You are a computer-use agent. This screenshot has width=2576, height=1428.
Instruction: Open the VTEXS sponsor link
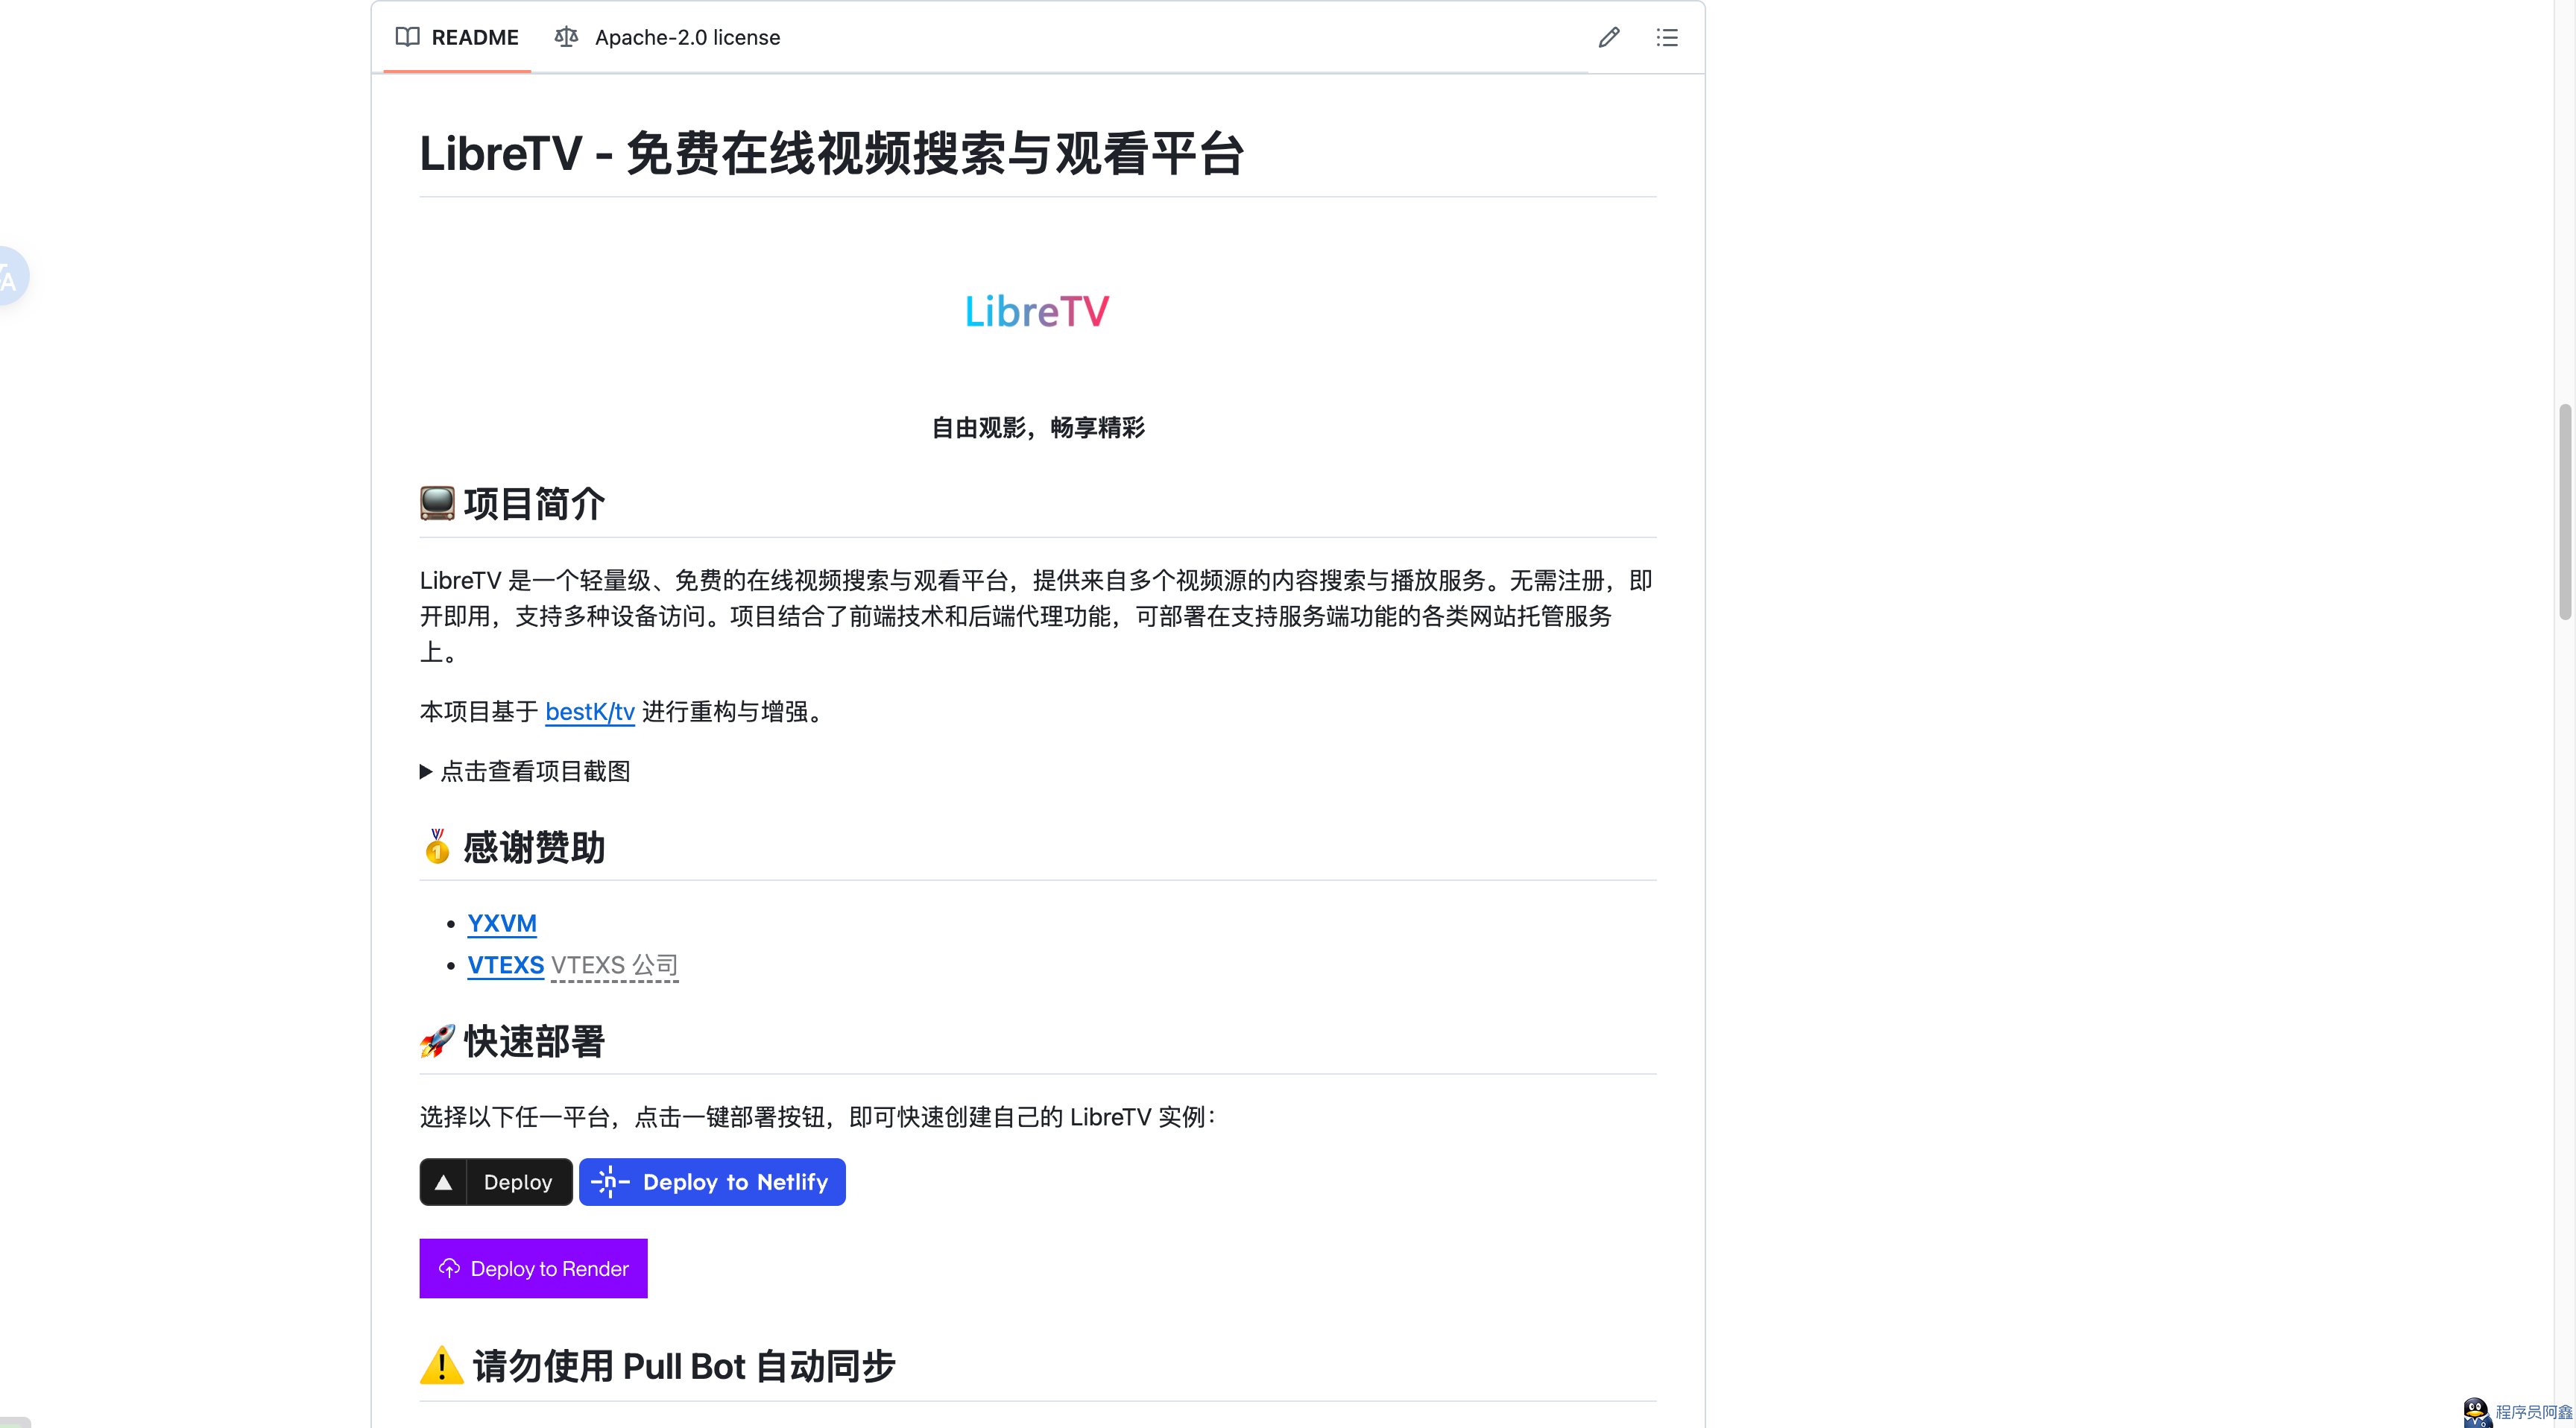point(506,965)
